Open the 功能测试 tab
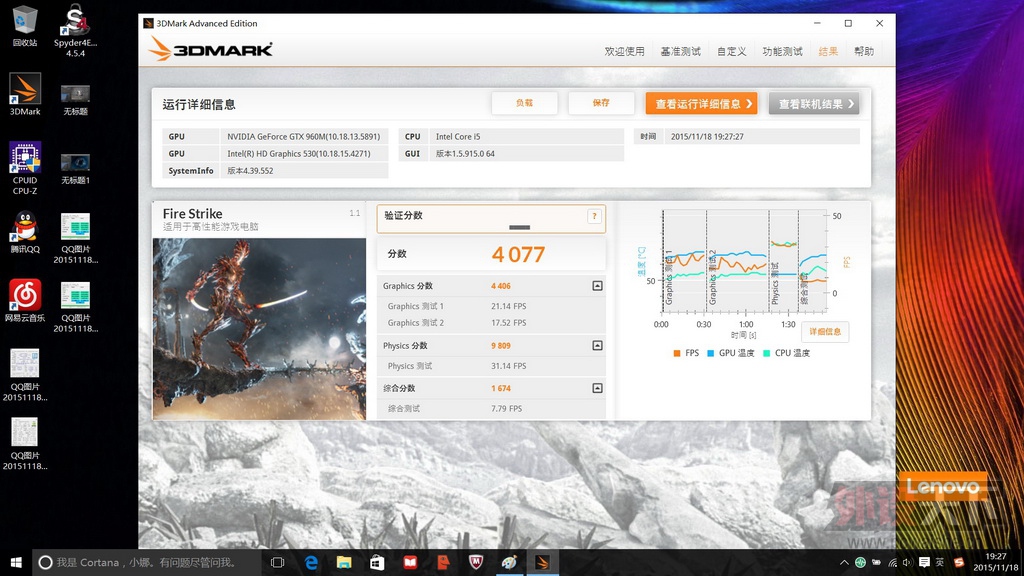Image resolution: width=1024 pixels, height=576 pixels. point(782,51)
